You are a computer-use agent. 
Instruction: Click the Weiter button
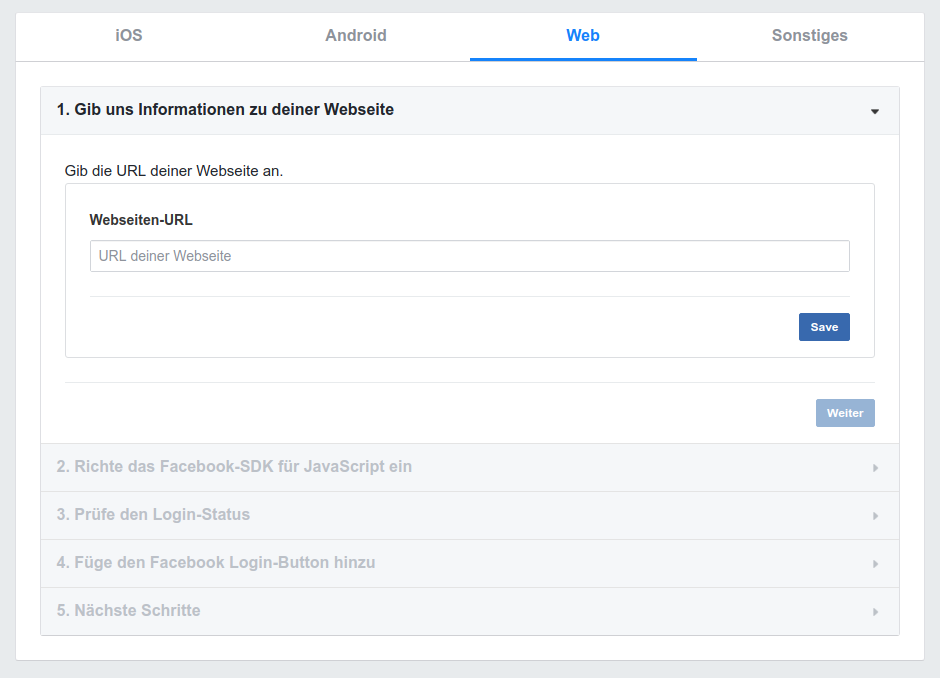(845, 413)
